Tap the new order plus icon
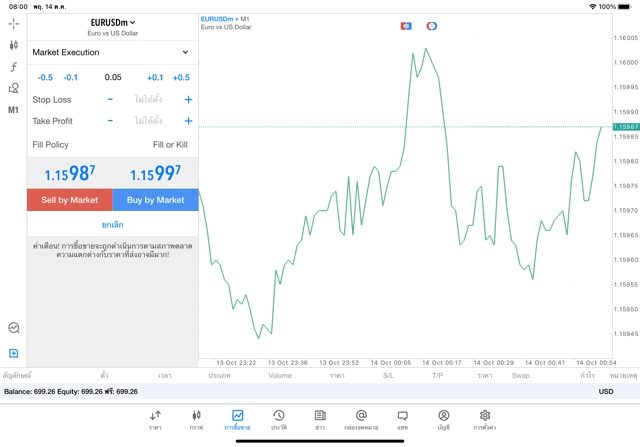This screenshot has width=640, height=447. pyautogui.click(x=13, y=353)
